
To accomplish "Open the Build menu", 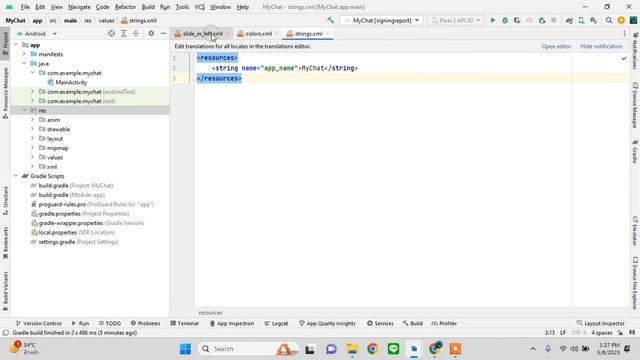I will (148, 7).
